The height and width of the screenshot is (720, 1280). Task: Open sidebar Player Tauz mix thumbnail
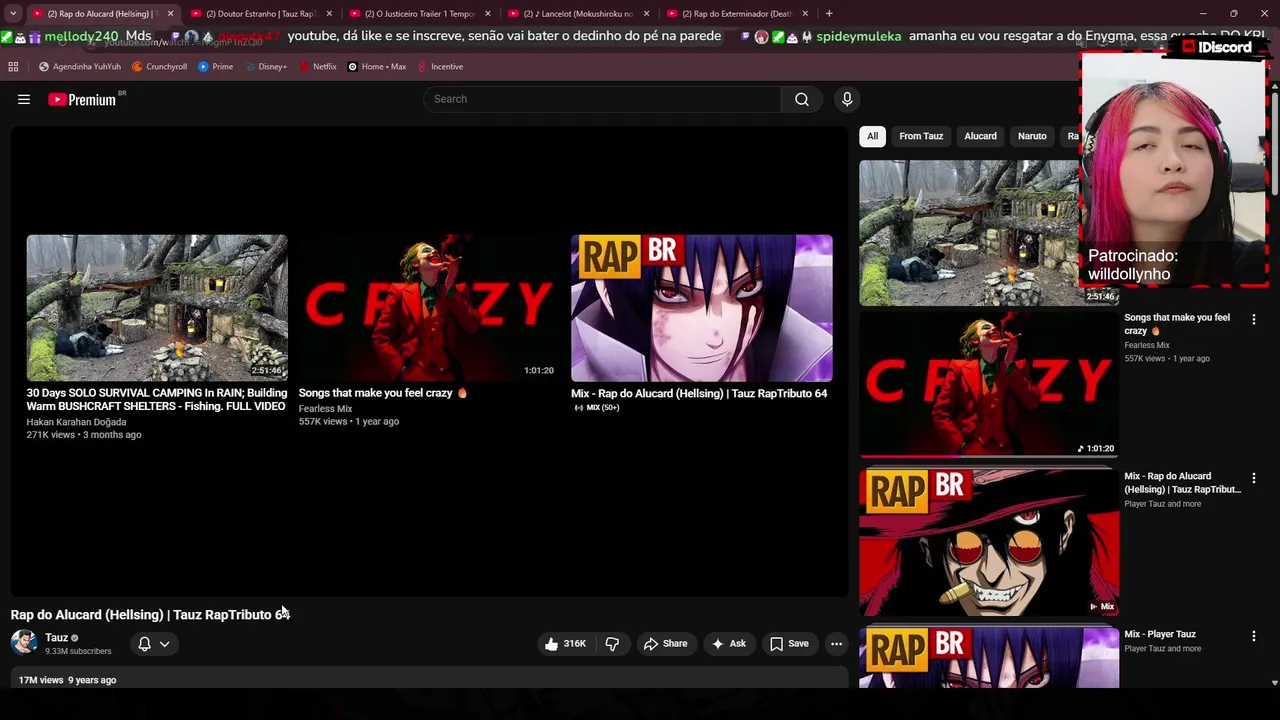[x=989, y=658]
